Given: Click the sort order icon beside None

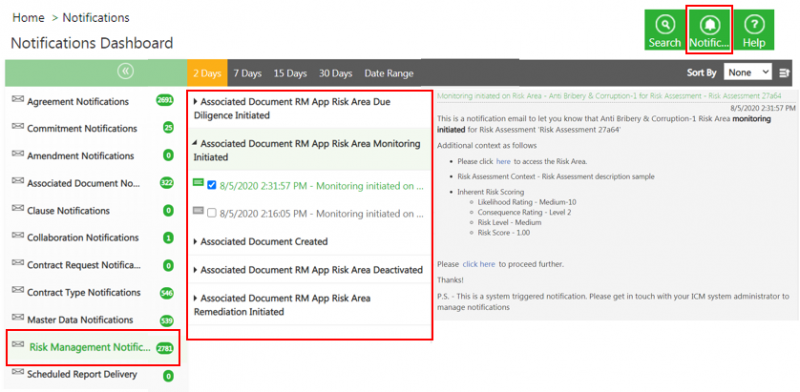Looking at the screenshot, I should click(784, 73).
